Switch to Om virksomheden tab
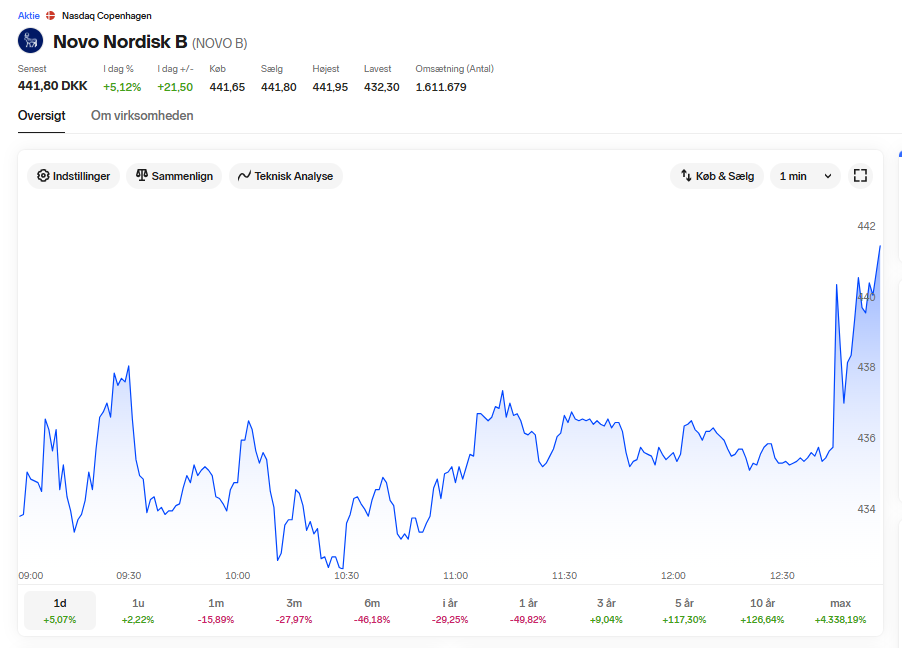The height and width of the screenshot is (648, 902). point(142,116)
